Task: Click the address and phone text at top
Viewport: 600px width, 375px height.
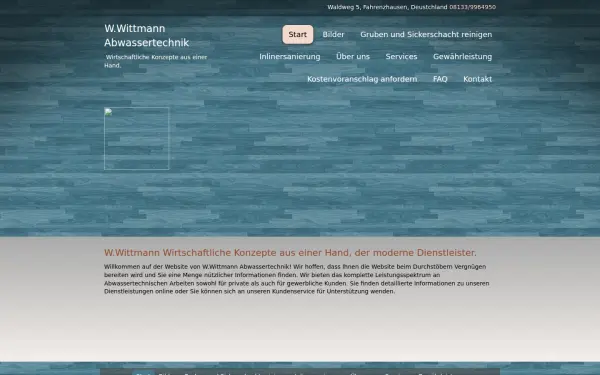Action: pos(412,7)
